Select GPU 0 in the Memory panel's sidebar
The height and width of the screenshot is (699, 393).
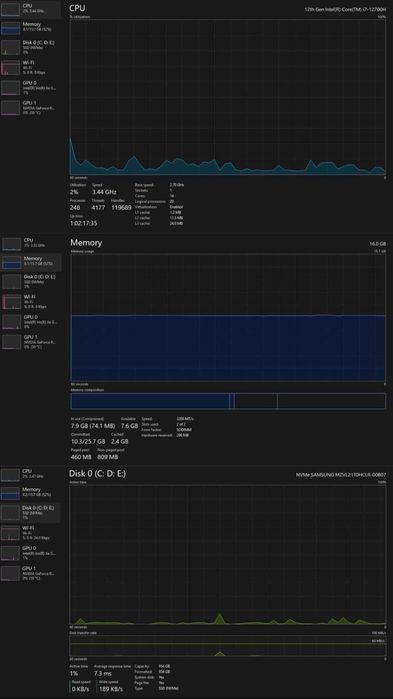pyautogui.click(x=31, y=321)
